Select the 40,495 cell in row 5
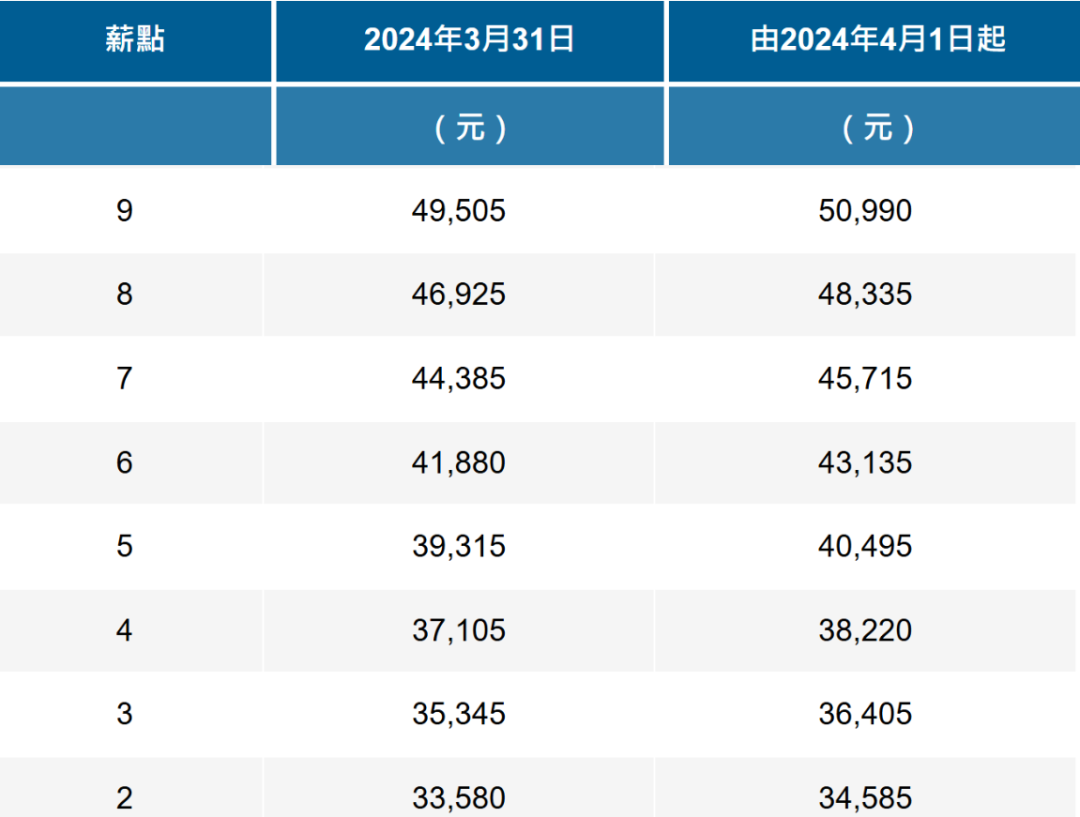 tap(865, 547)
